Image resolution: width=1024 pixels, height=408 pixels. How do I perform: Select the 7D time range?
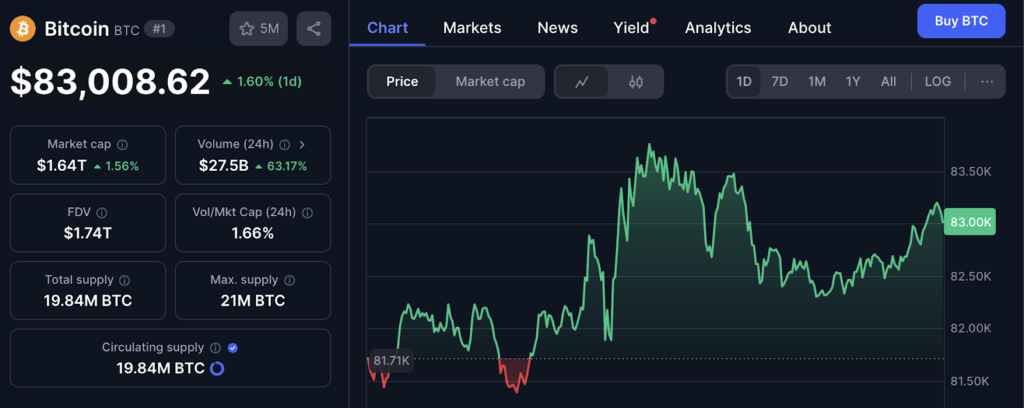tap(780, 82)
